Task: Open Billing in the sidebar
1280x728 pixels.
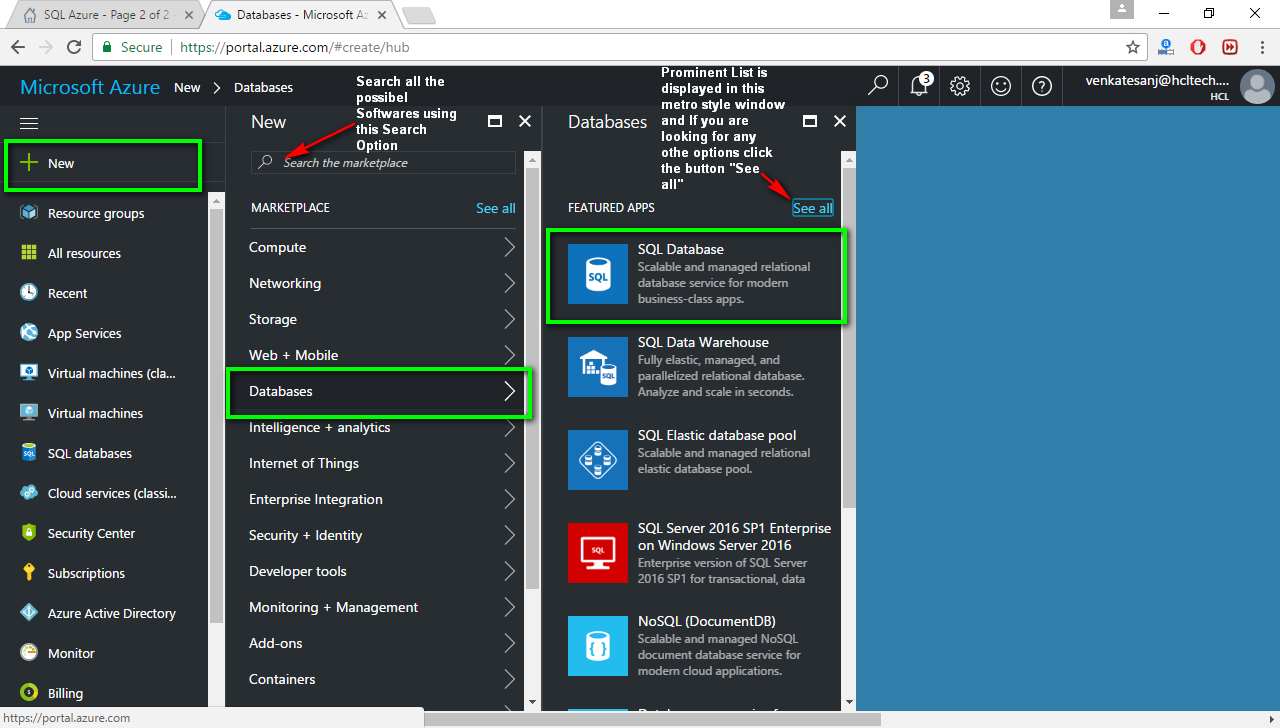Action: point(68,692)
